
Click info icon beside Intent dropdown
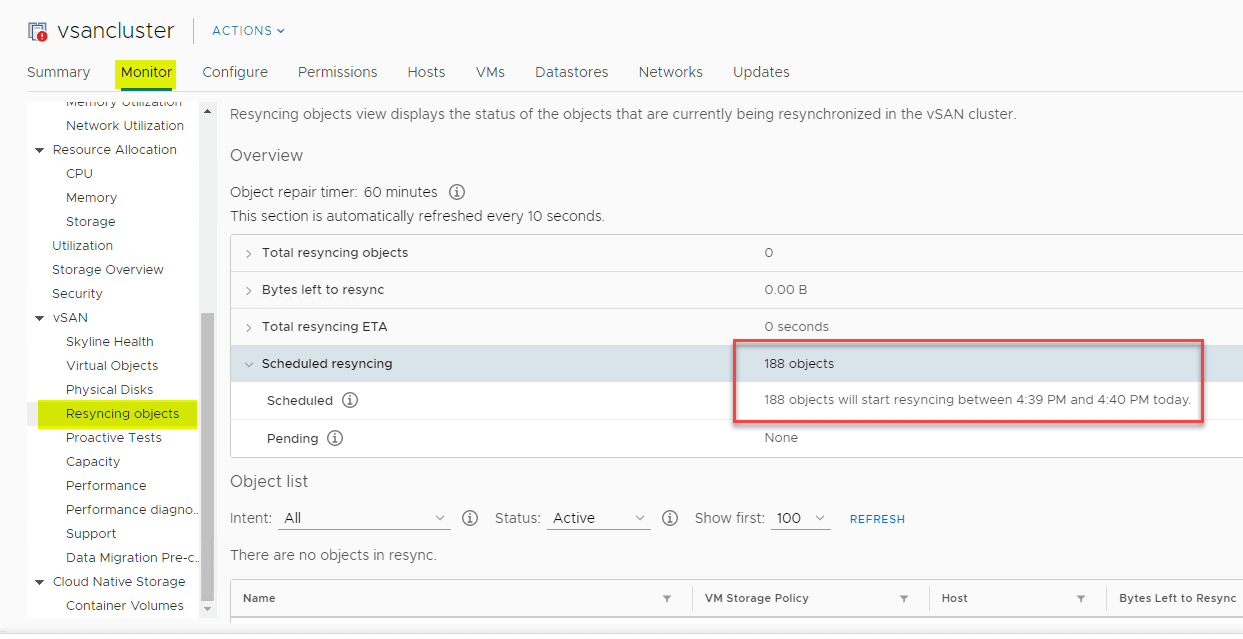(x=470, y=518)
